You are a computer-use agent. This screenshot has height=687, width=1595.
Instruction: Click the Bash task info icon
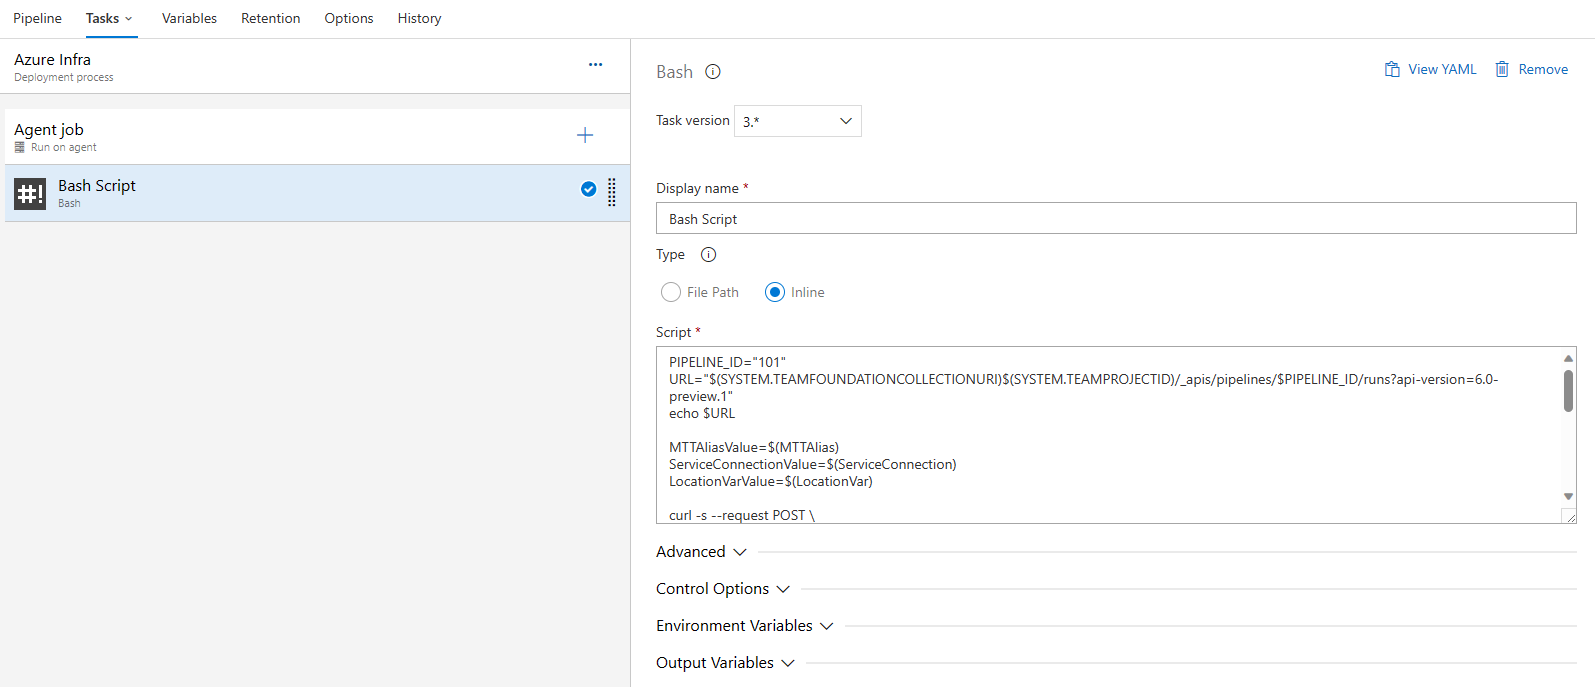[713, 72]
